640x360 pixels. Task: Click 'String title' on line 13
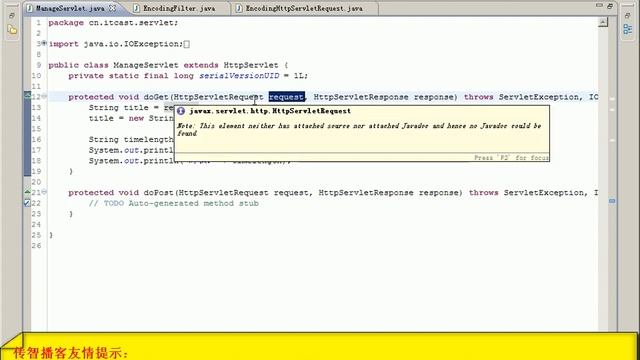coord(118,108)
